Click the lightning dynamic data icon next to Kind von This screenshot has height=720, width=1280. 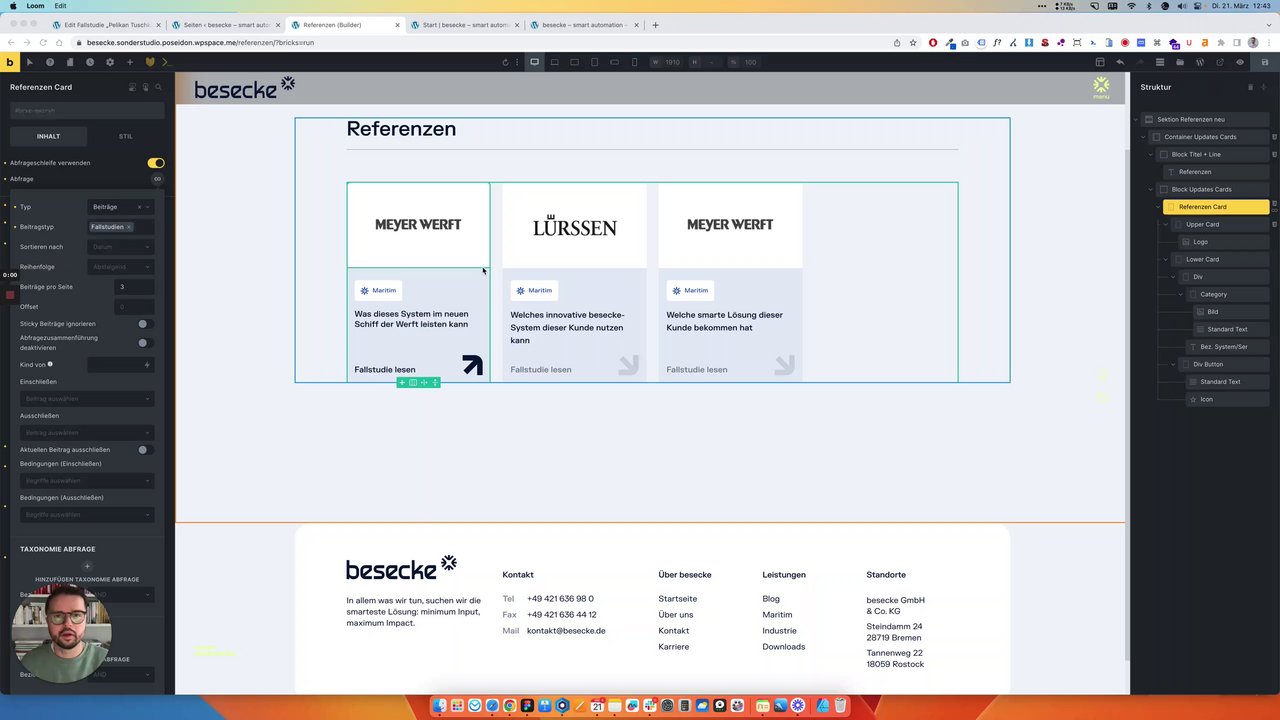(x=147, y=365)
